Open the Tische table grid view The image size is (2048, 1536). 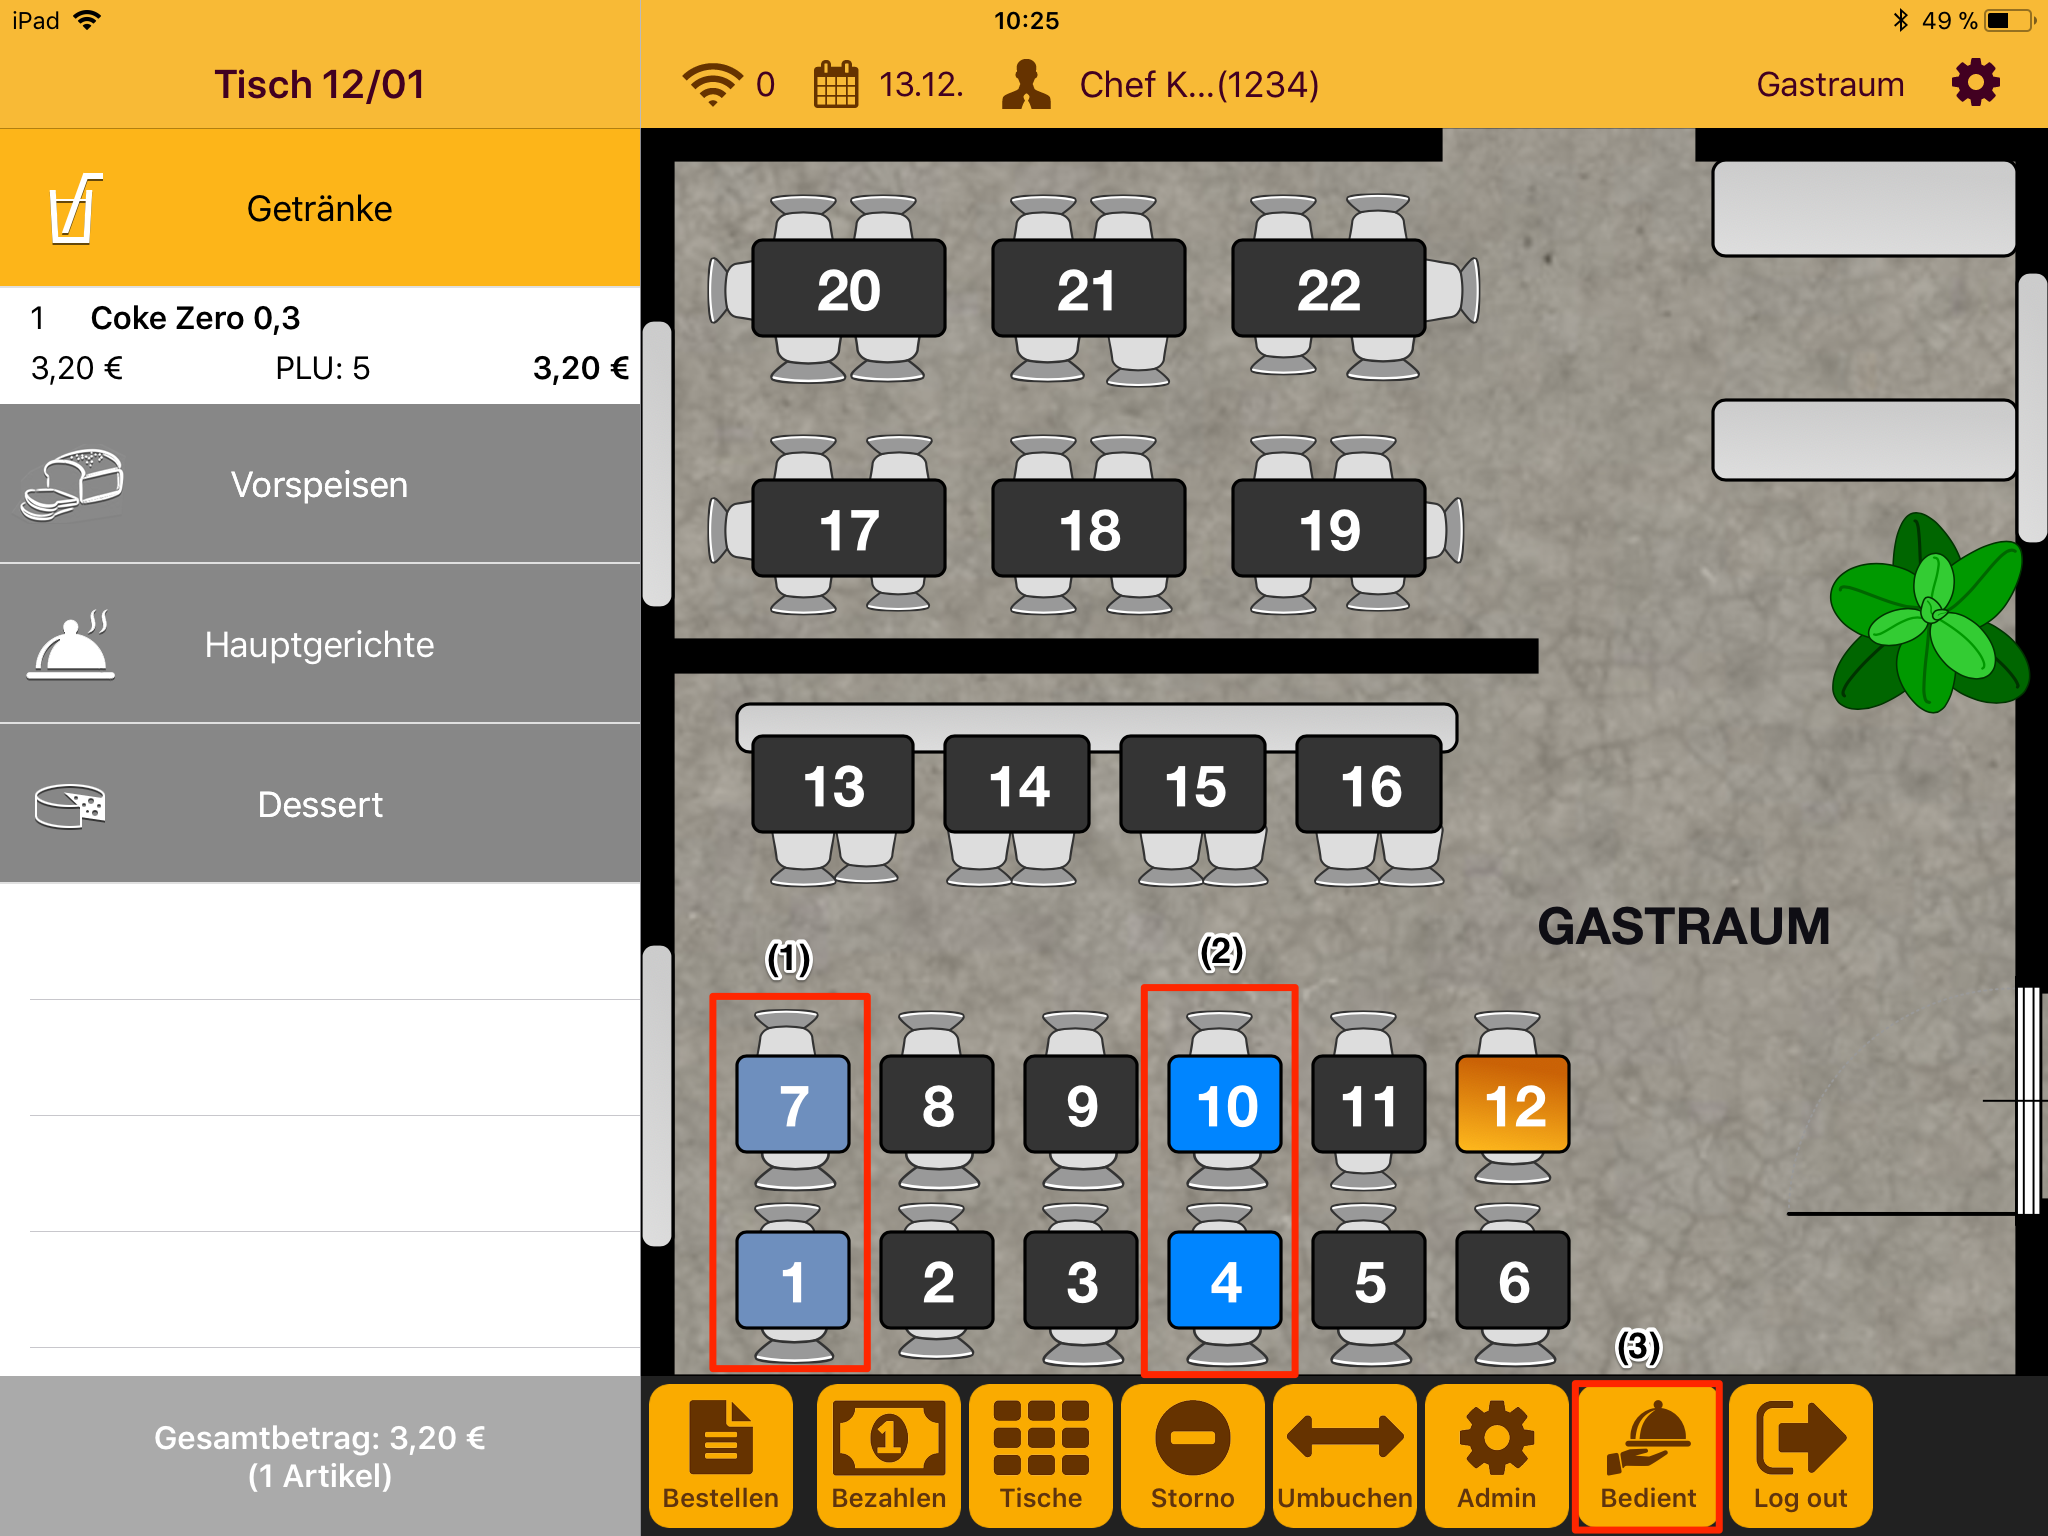pos(1040,1455)
